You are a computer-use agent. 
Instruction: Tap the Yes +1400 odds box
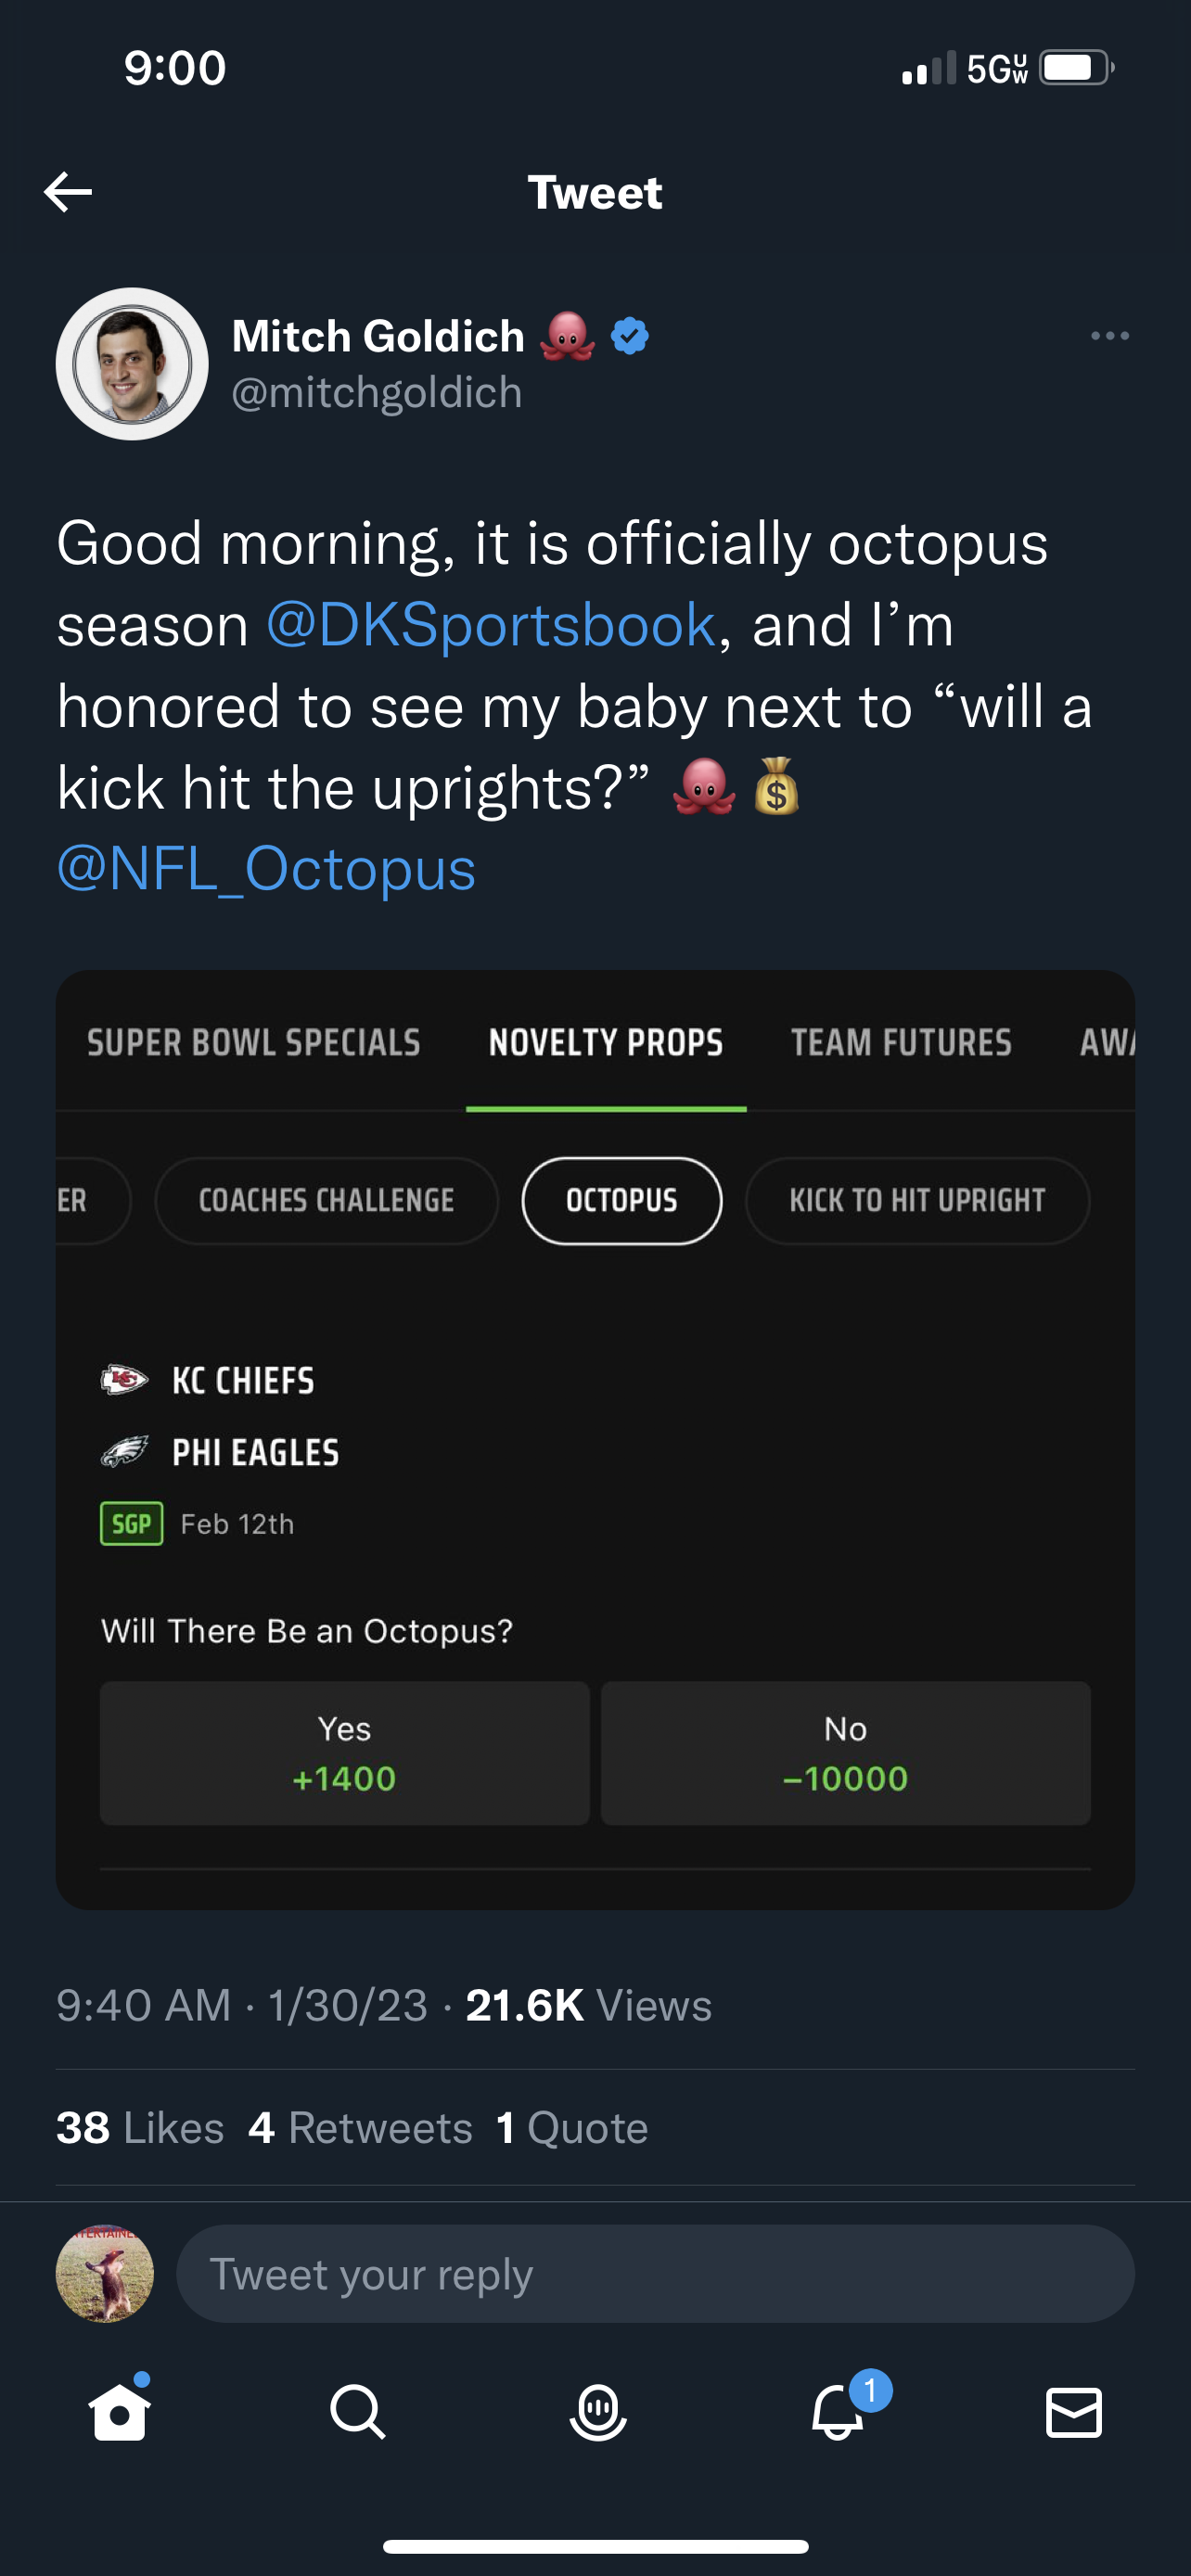(344, 1753)
